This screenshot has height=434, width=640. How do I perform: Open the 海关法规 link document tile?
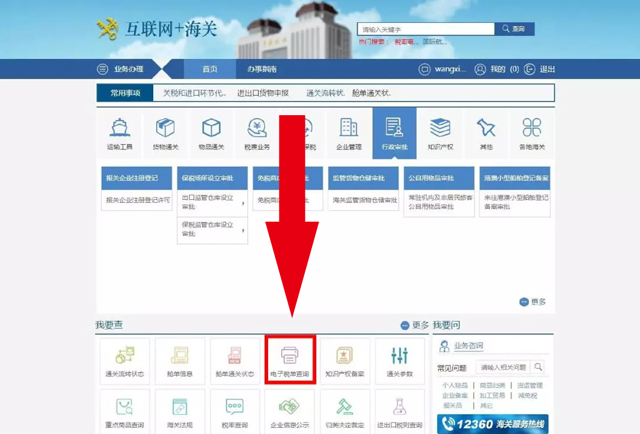[180, 412]
